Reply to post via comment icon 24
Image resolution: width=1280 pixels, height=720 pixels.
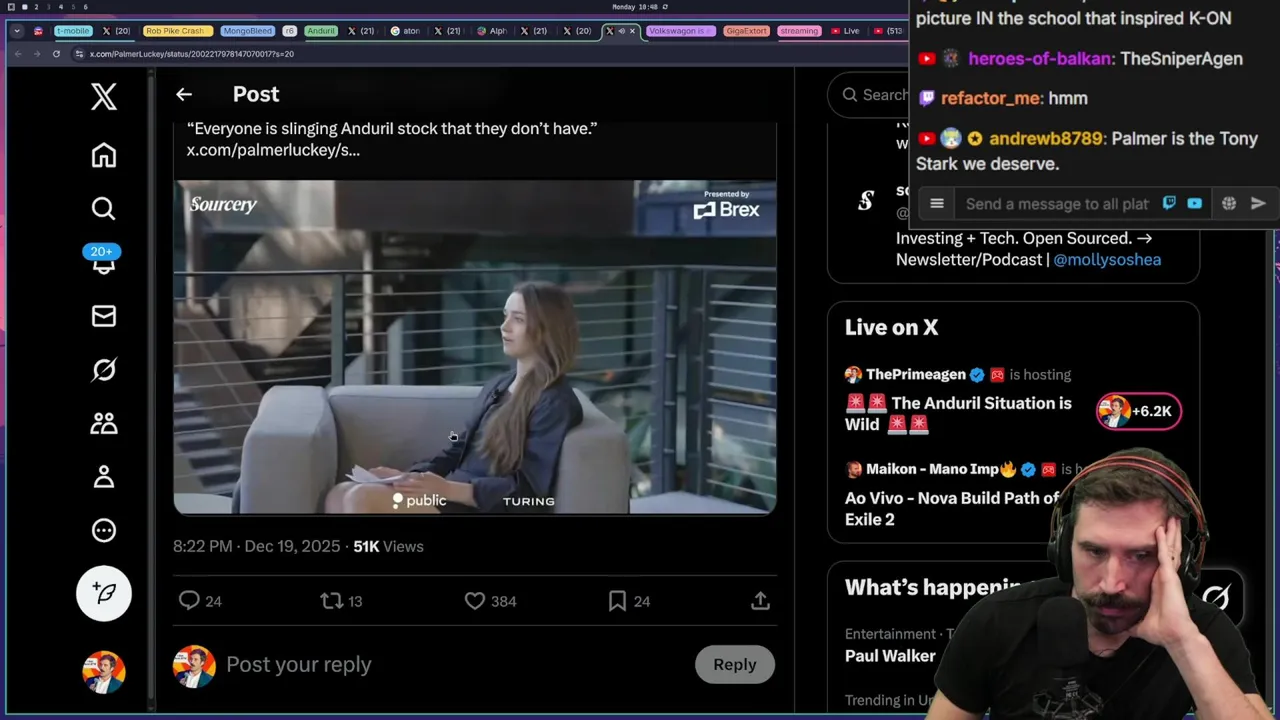coord(199,601)
